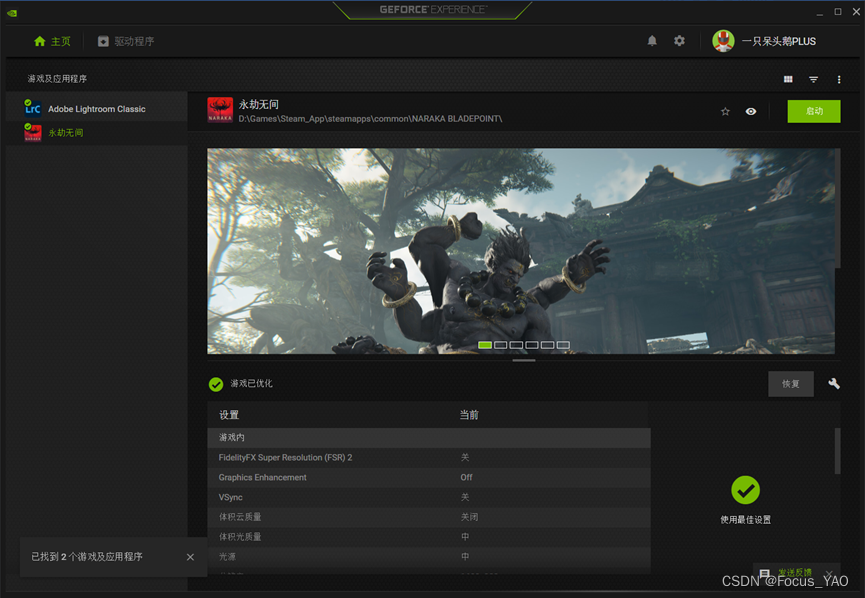Viewport: 865px width, 598px height.
Task: Click the feedback speech bubble icon
Action: pyautogui.click(x=765, y=573)
